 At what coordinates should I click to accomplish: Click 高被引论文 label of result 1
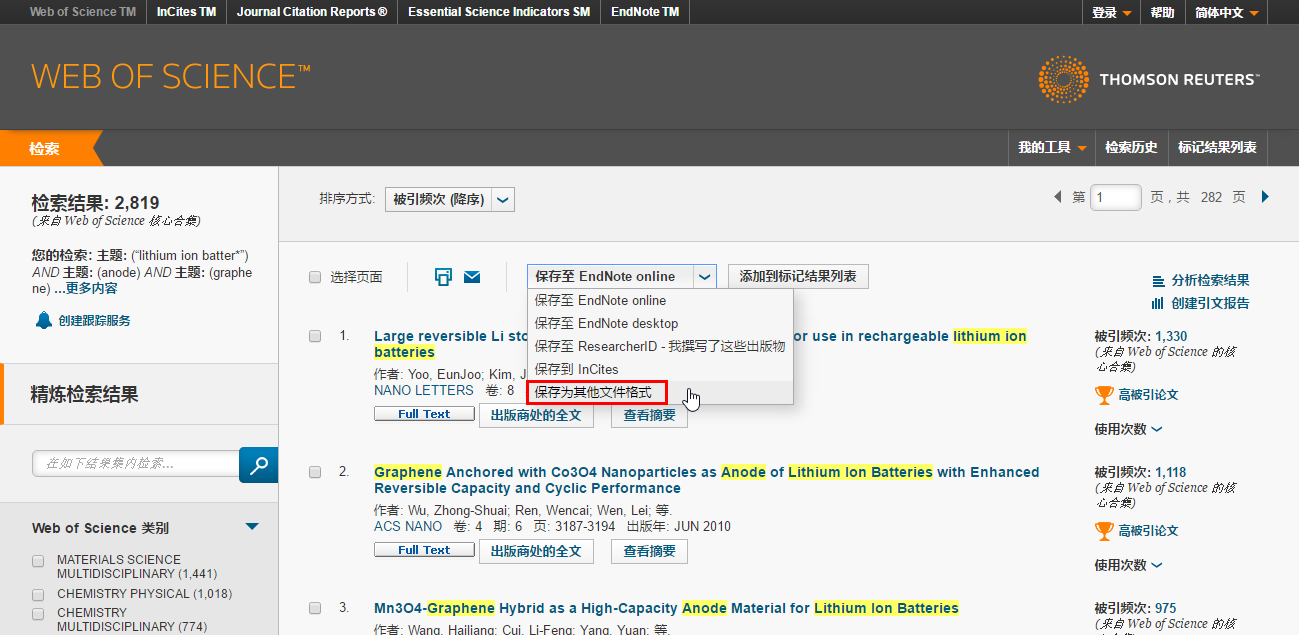1148,395
